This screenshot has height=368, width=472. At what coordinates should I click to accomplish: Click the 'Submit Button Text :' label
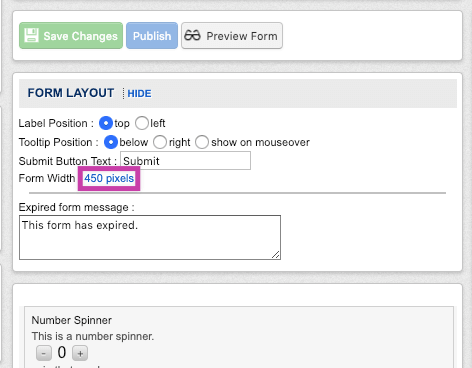[68, 161]
